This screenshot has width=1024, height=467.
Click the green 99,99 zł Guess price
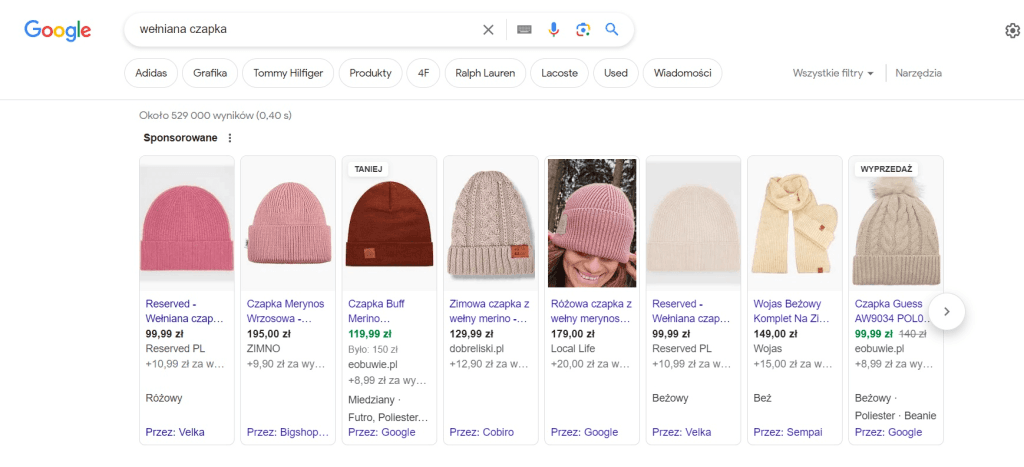873,334
